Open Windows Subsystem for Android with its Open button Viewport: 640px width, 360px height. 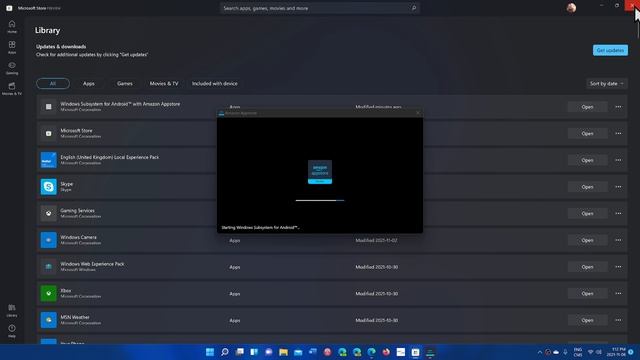tap(587, 107)
